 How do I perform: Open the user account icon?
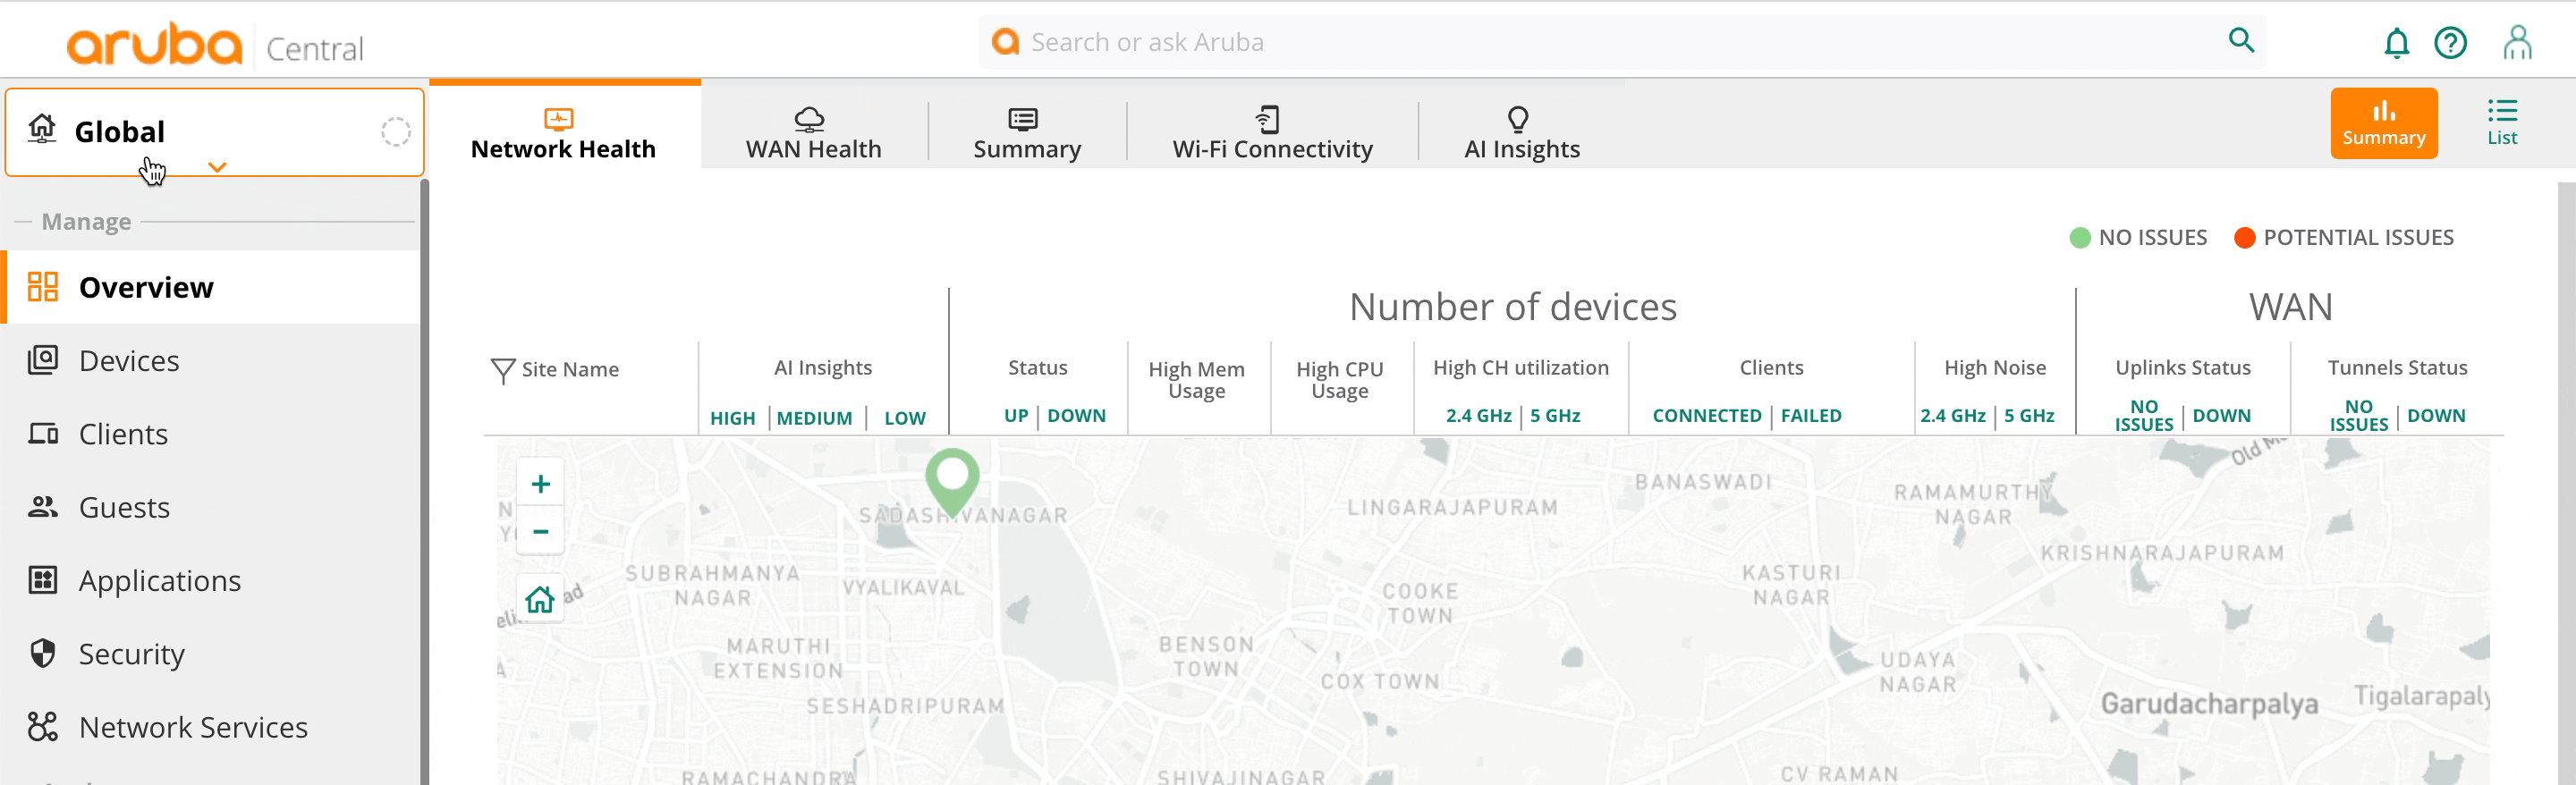click(2517, 43)
